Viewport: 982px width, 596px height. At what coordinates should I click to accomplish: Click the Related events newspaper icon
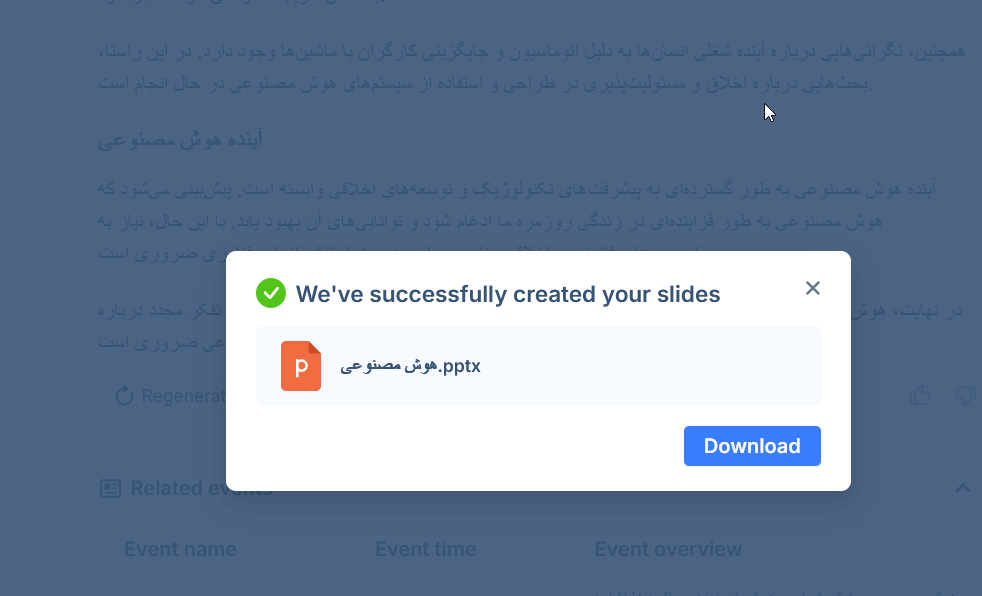111,488
